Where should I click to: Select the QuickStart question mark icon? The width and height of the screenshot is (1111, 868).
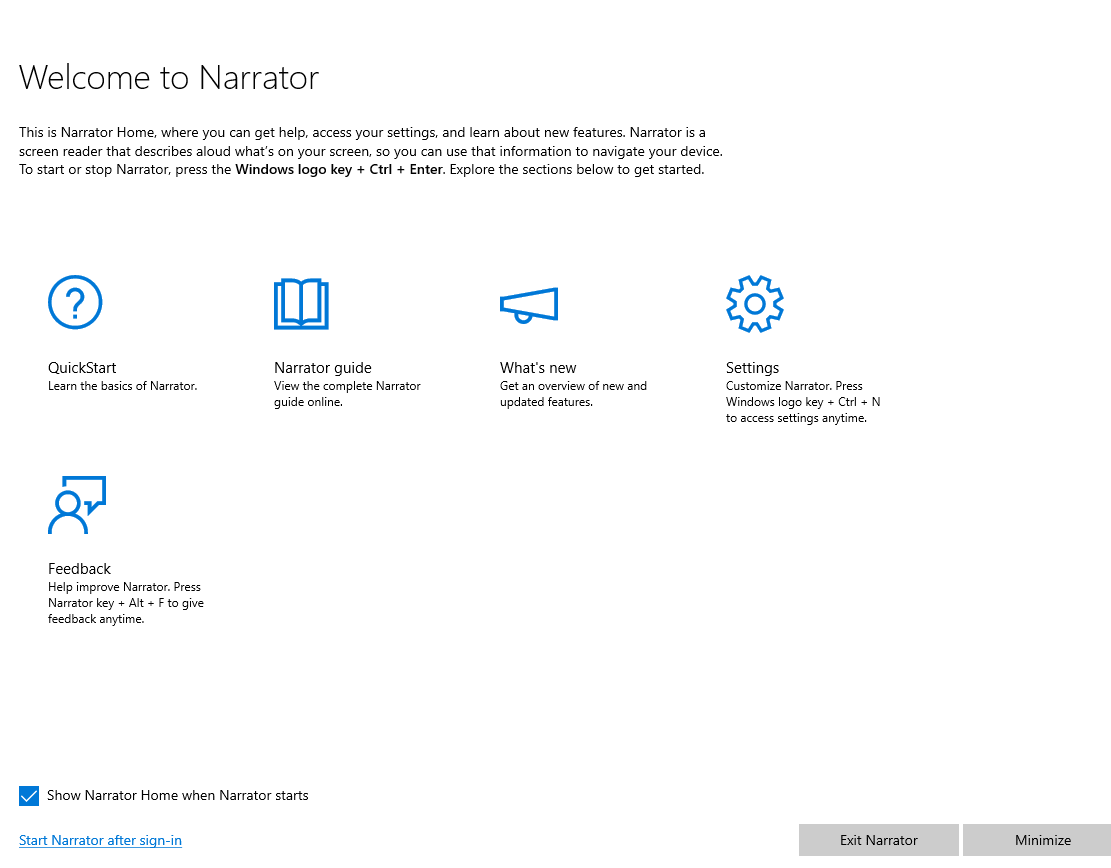pos(75,302)
